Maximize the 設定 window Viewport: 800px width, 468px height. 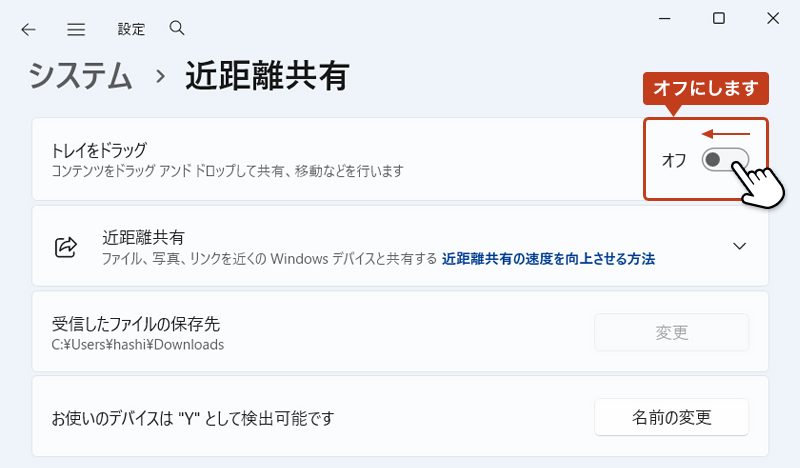tap(719, 18)
